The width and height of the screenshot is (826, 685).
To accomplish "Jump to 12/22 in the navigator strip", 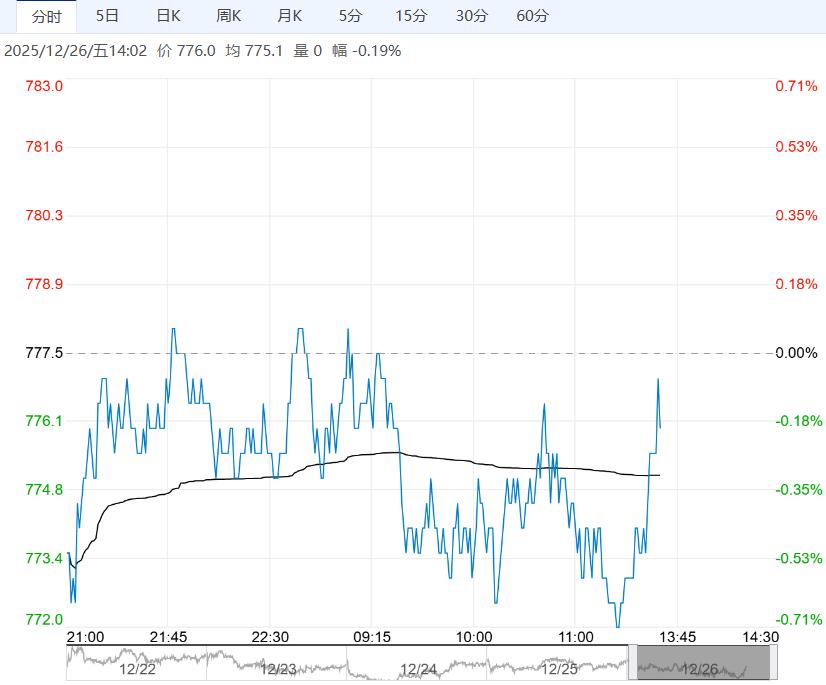I will pyautogui.click(x=137, y=669).
